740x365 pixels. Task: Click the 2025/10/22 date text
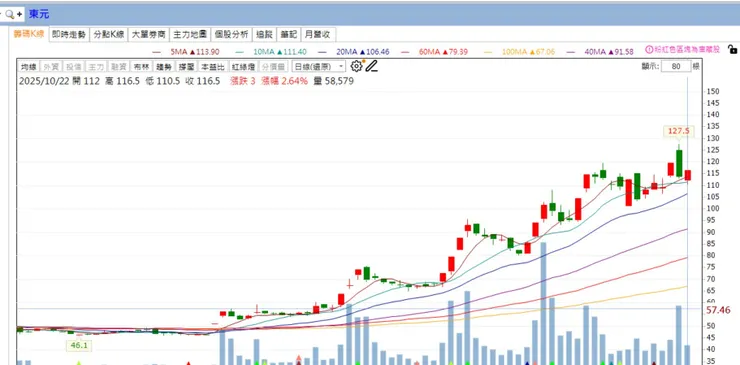point(44,81)
